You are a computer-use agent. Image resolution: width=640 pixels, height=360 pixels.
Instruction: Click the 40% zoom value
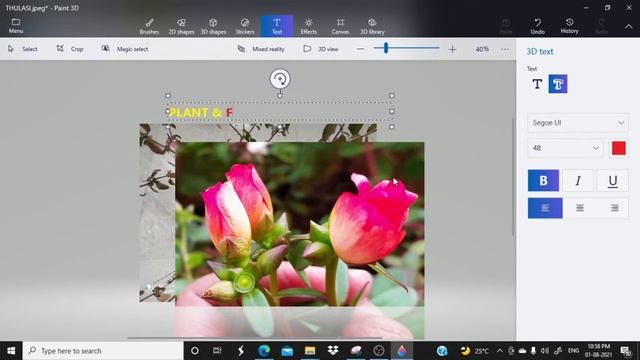click(482, 49)
